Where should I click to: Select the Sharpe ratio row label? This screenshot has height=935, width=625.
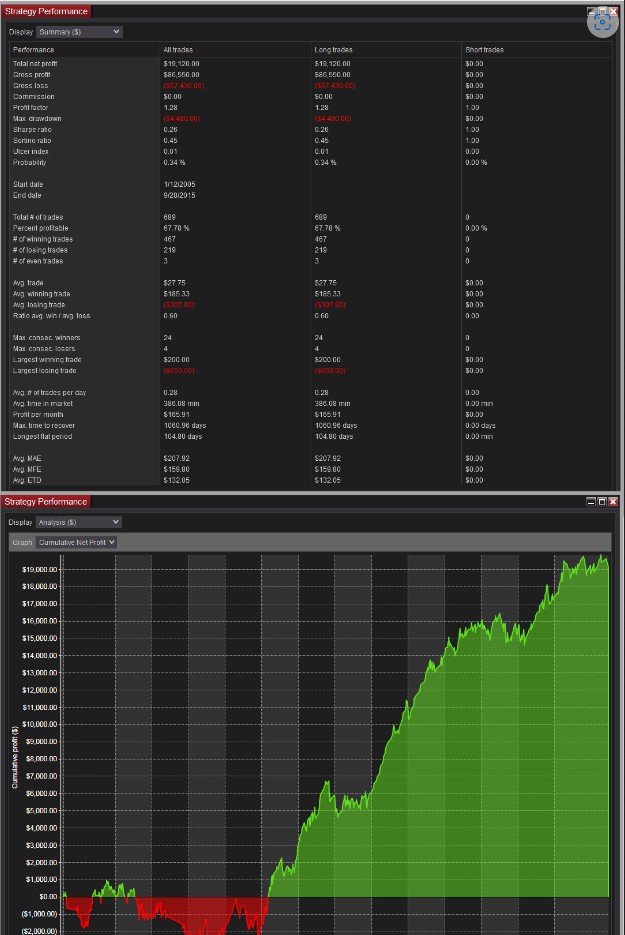32,129
